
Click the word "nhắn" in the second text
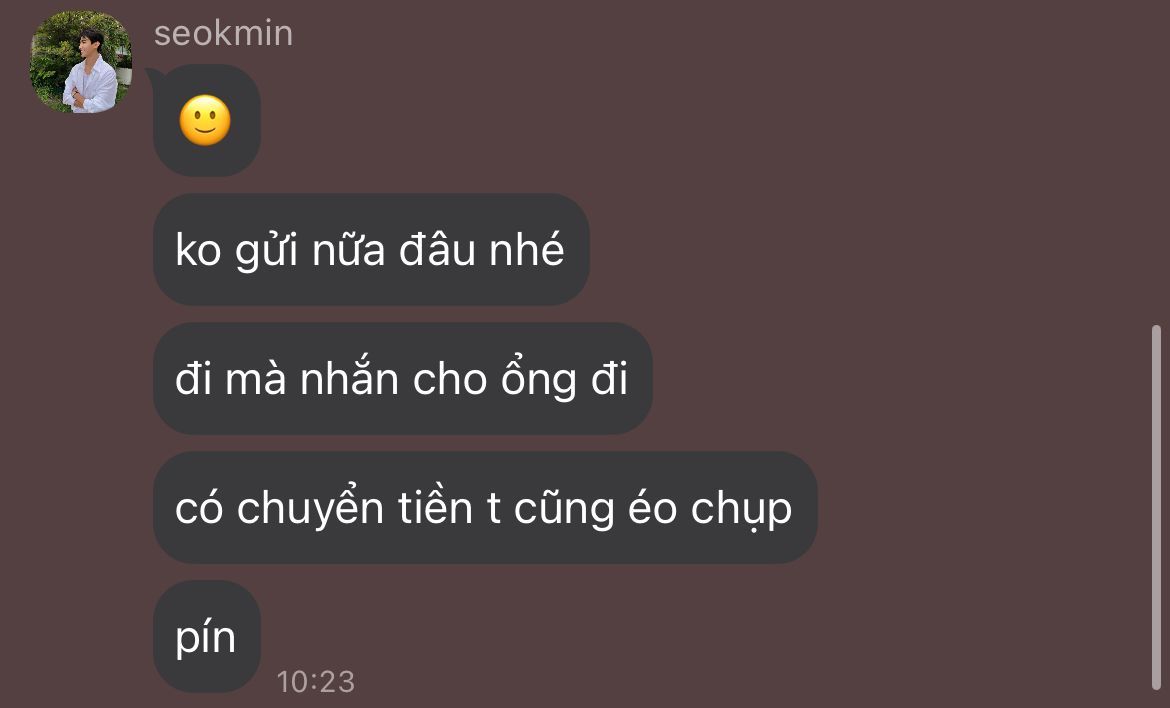tap(349, 378)
